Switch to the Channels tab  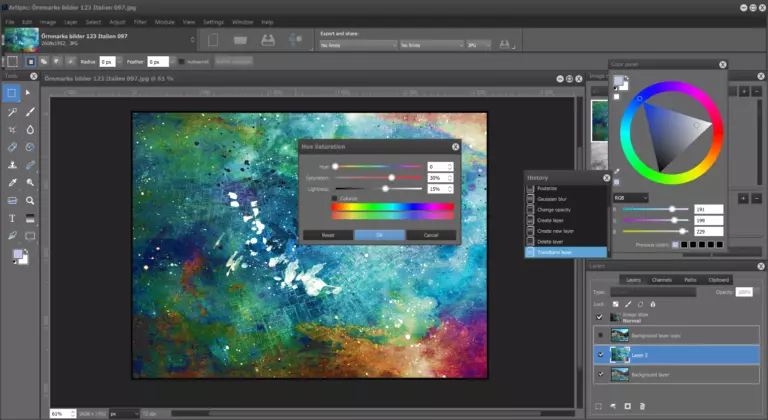click(661, 280)
